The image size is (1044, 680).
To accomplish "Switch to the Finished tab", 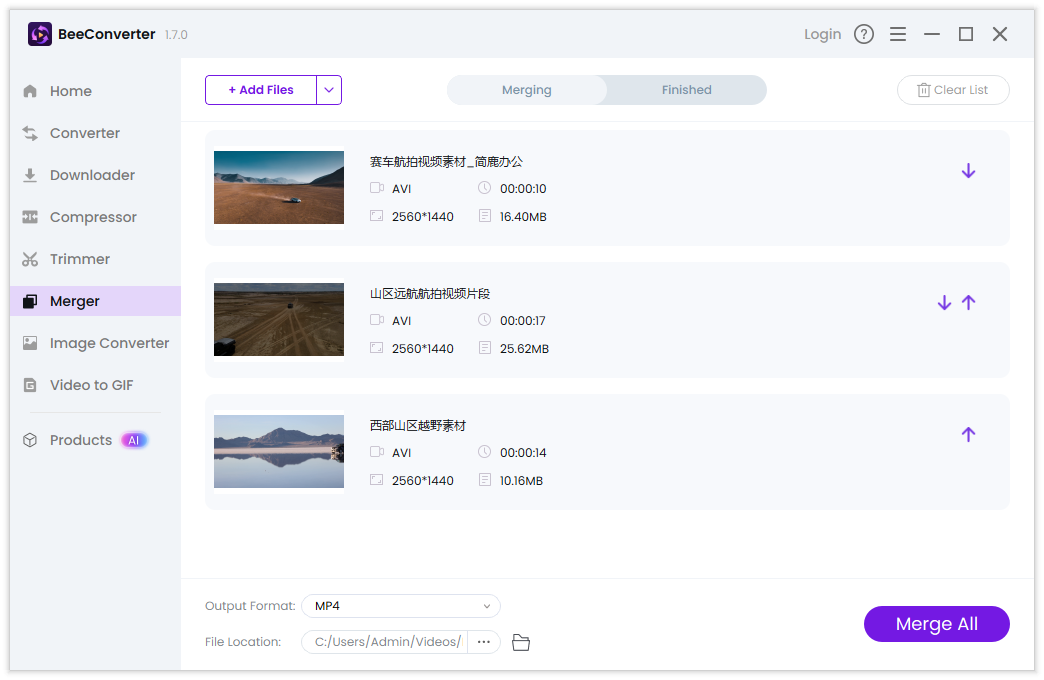I will (686, 89).
